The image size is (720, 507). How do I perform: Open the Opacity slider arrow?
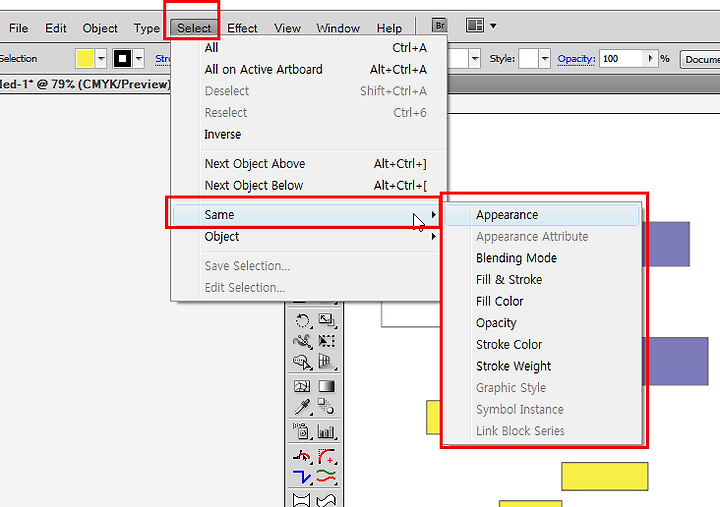(650, 59)
